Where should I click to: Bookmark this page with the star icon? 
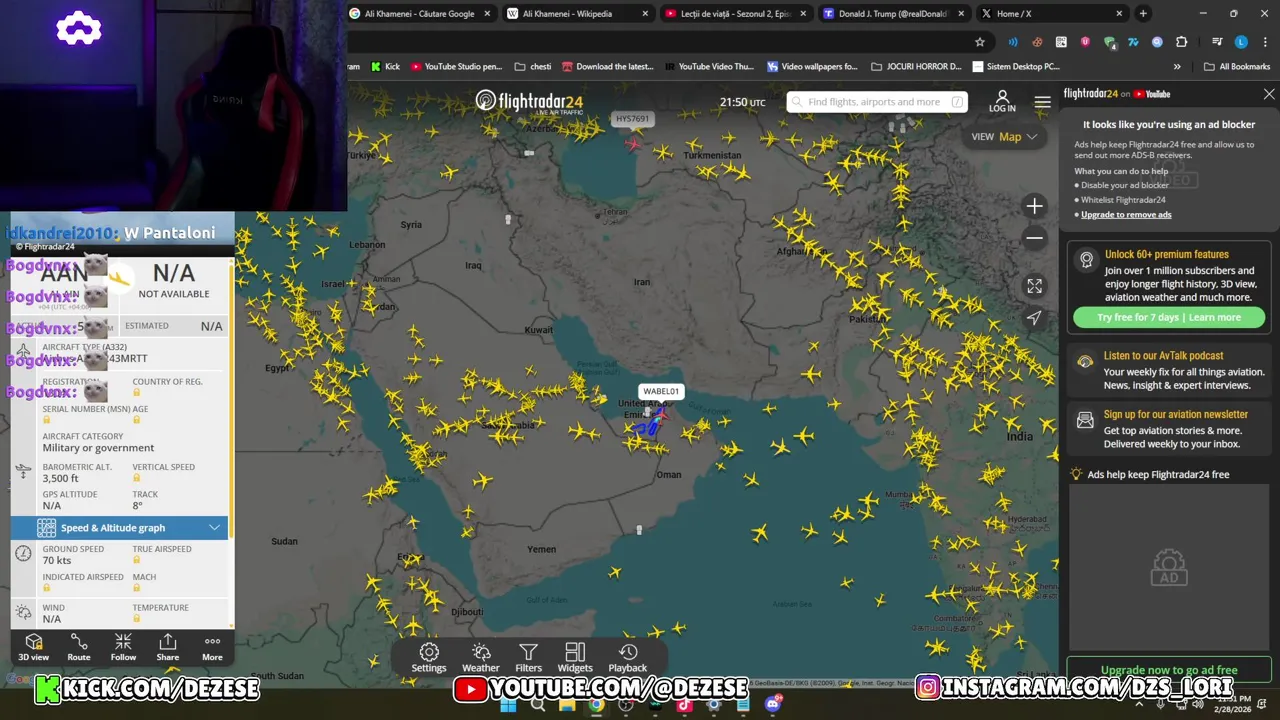pos(980,42)
